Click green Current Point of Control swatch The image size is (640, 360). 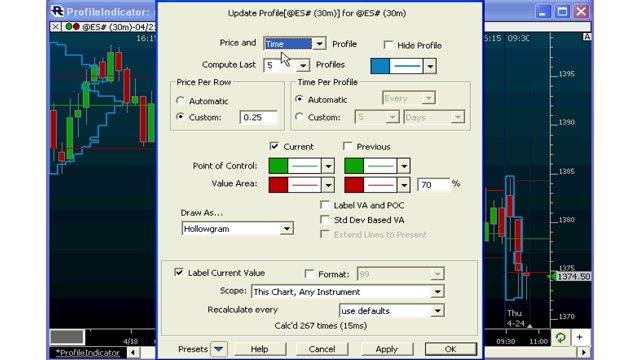tap(278, 166)
